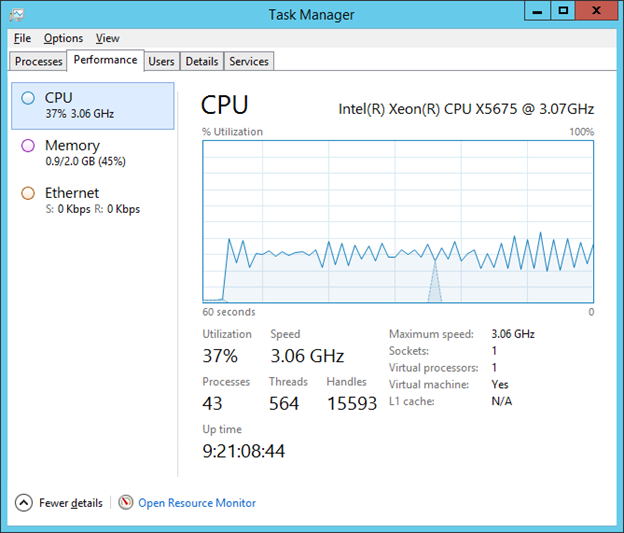Viewport: 624px width, 533px height.
Task: Click the Task Manager title bar icon
Action: tap(15, 14)
